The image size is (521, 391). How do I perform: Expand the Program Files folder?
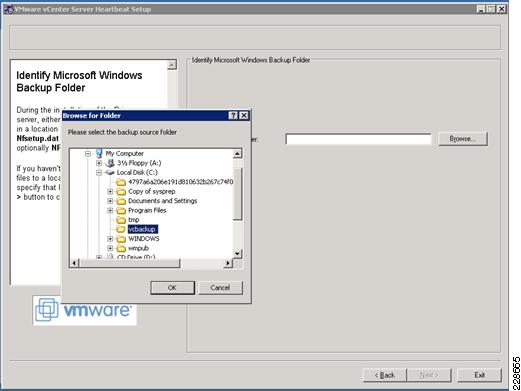[x=110, y=211]
